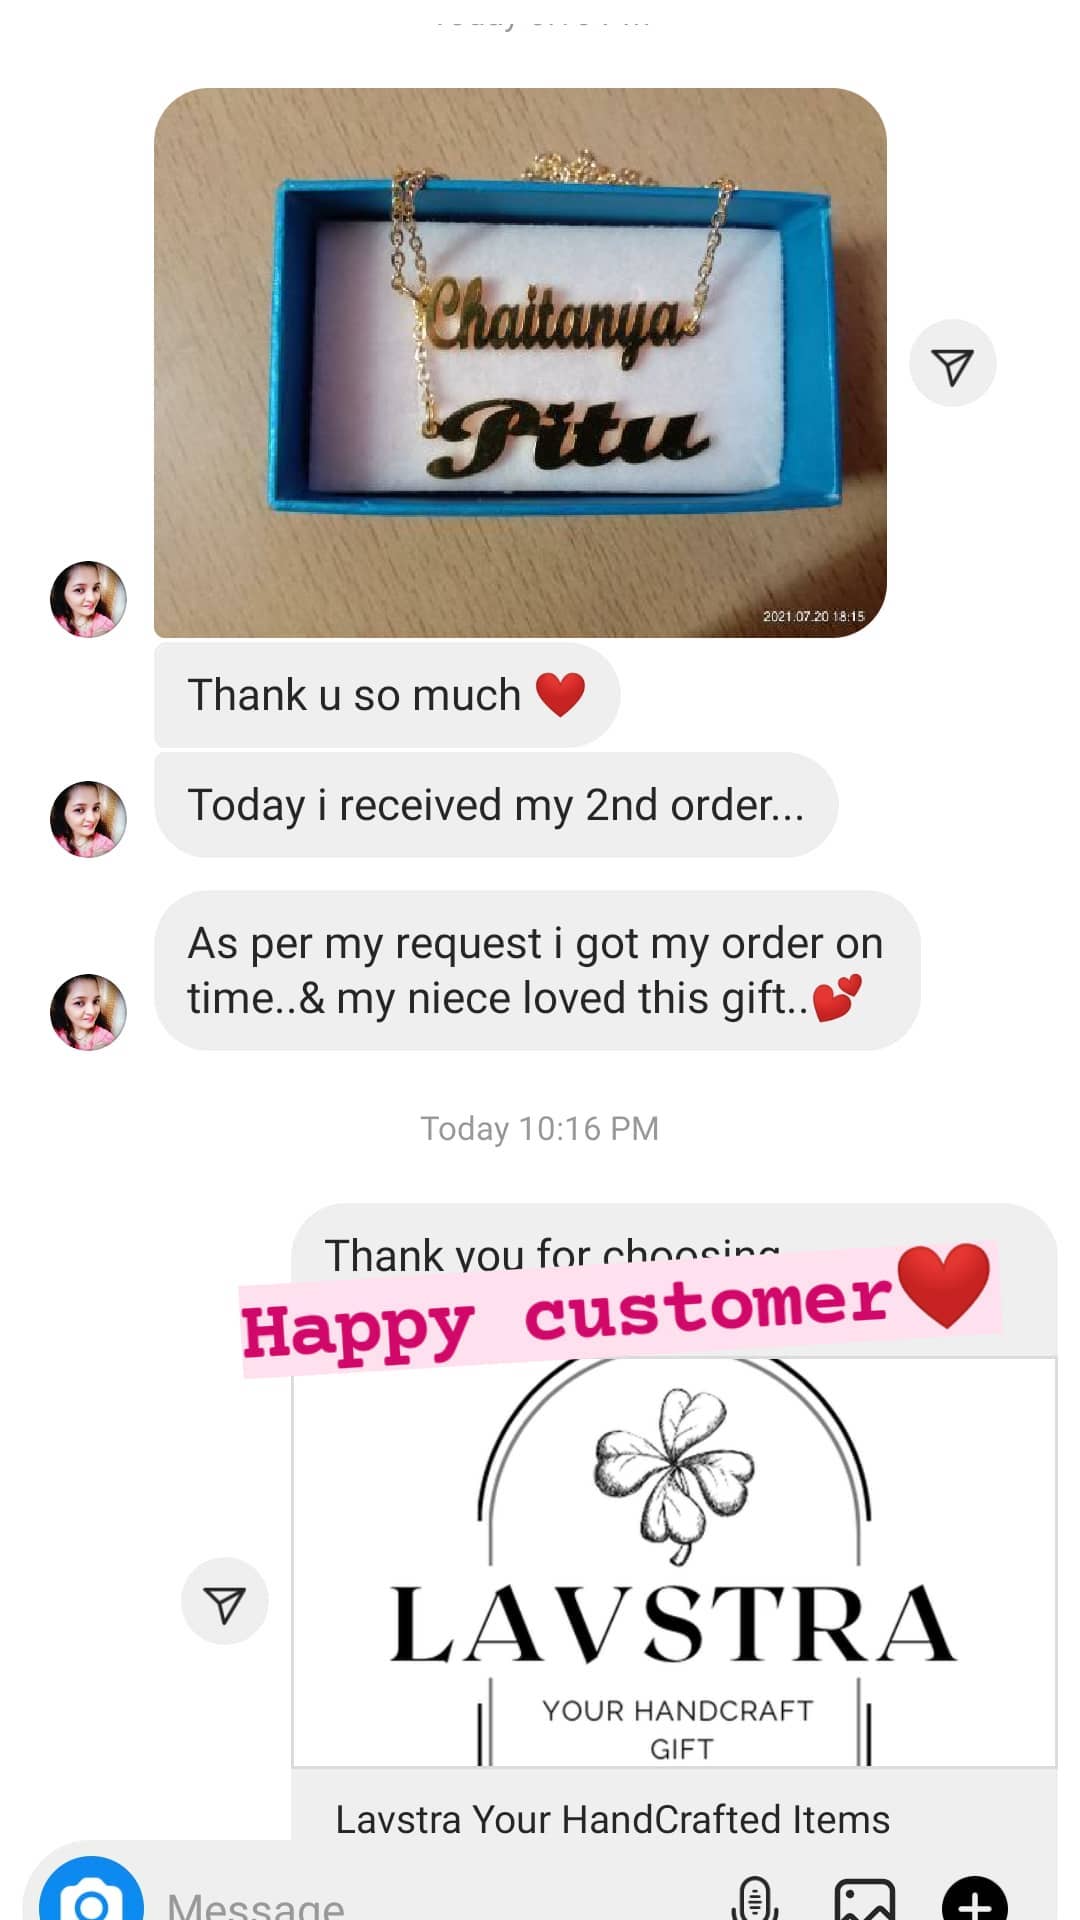Tap the microphone voice message icon
Viewport: 1080px width, 1920px height.
[755, 1898]
